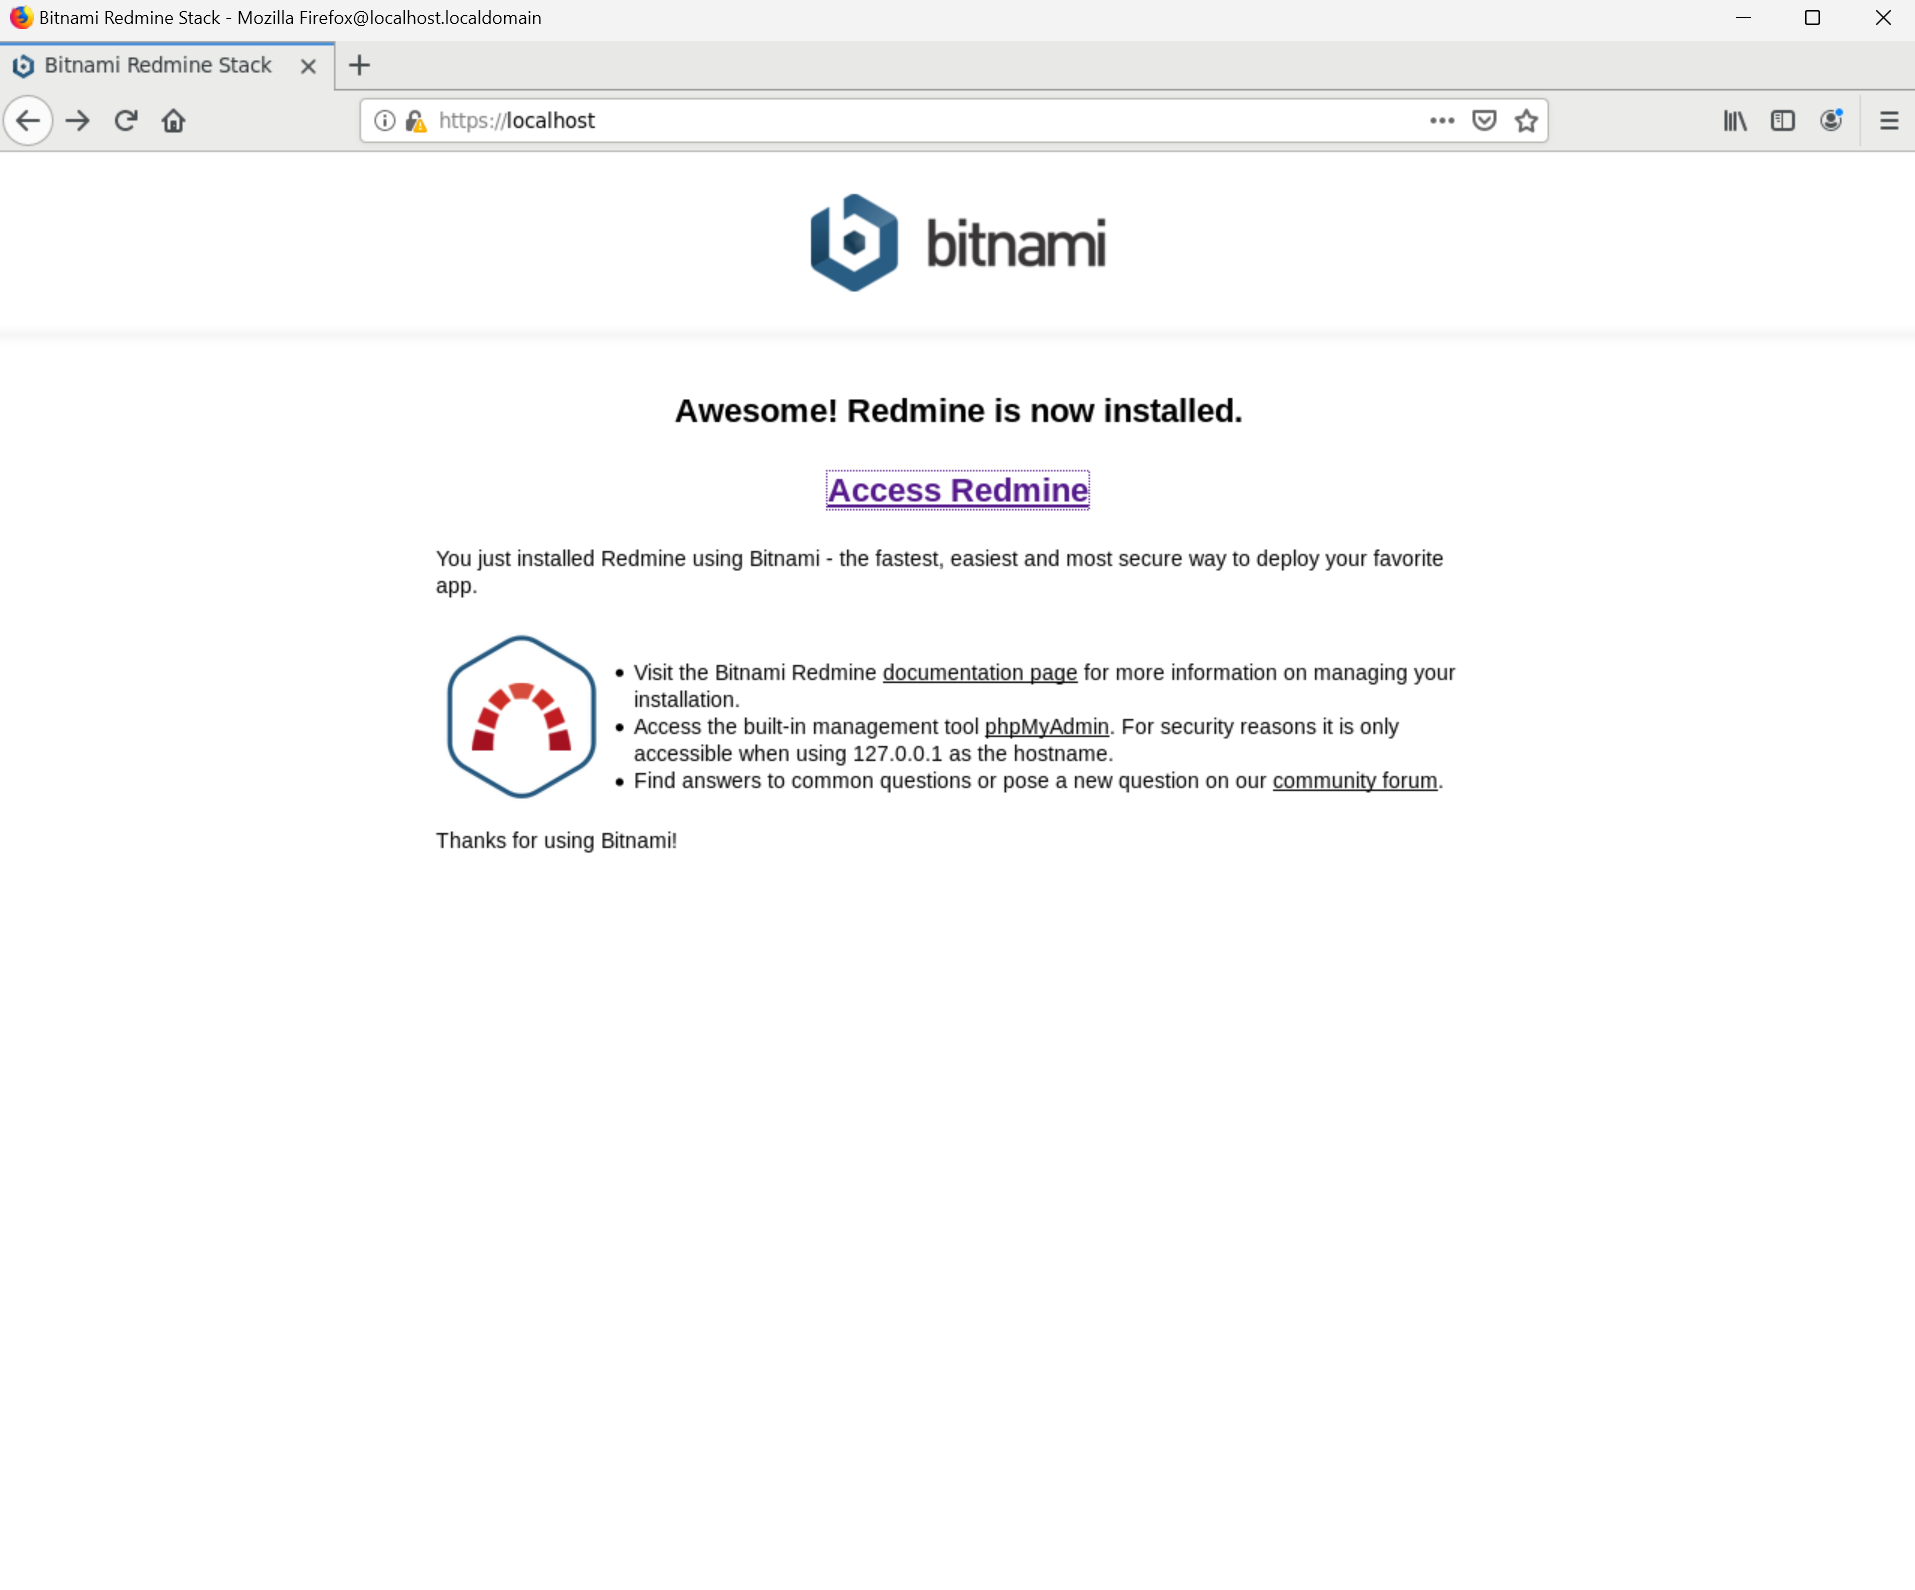The height and width of the screenshot is (1590, 1915).
Task: Open the Firefox account menu
Action: tap(1831, 121)
